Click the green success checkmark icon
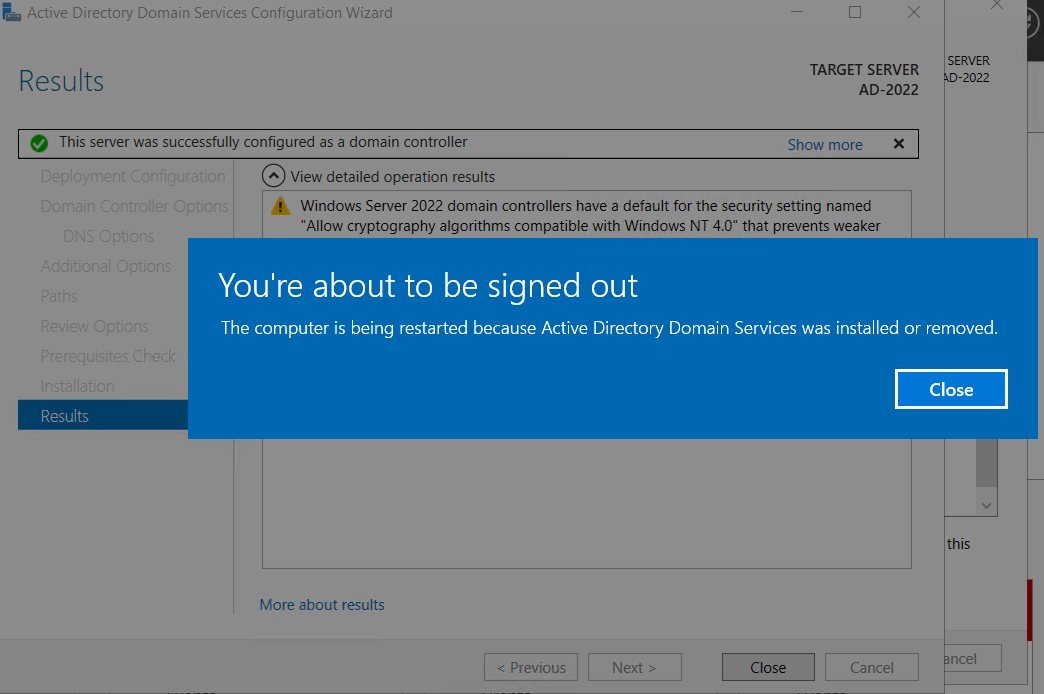 (x=39, y=143)
